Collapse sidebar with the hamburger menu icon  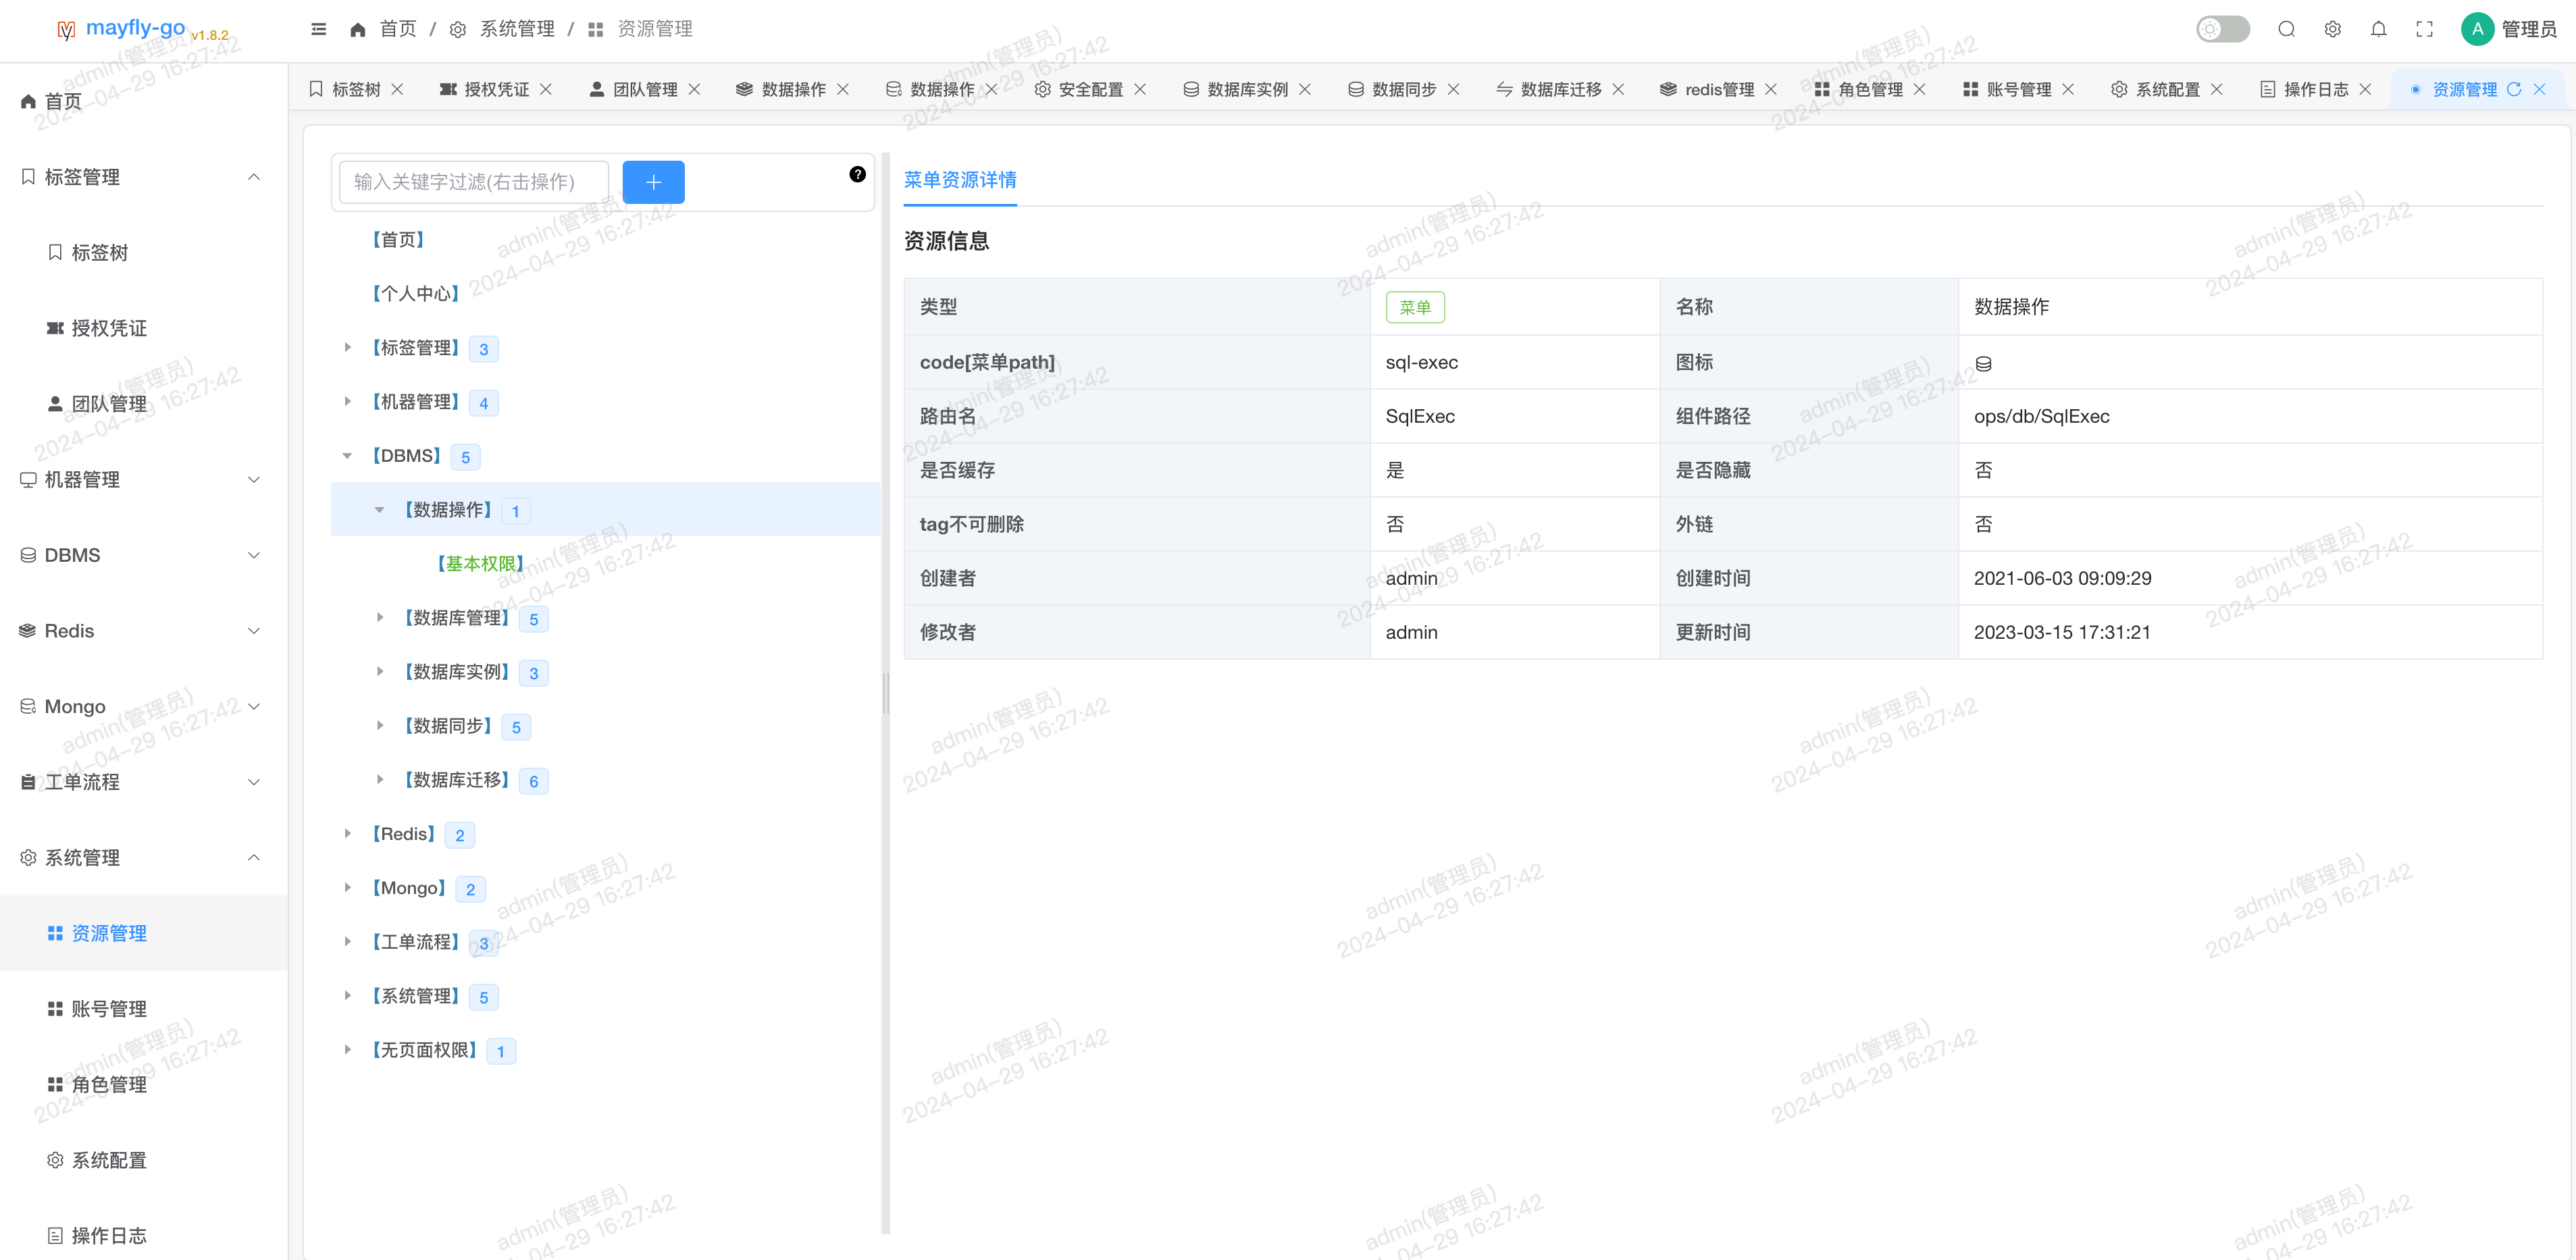318,29
